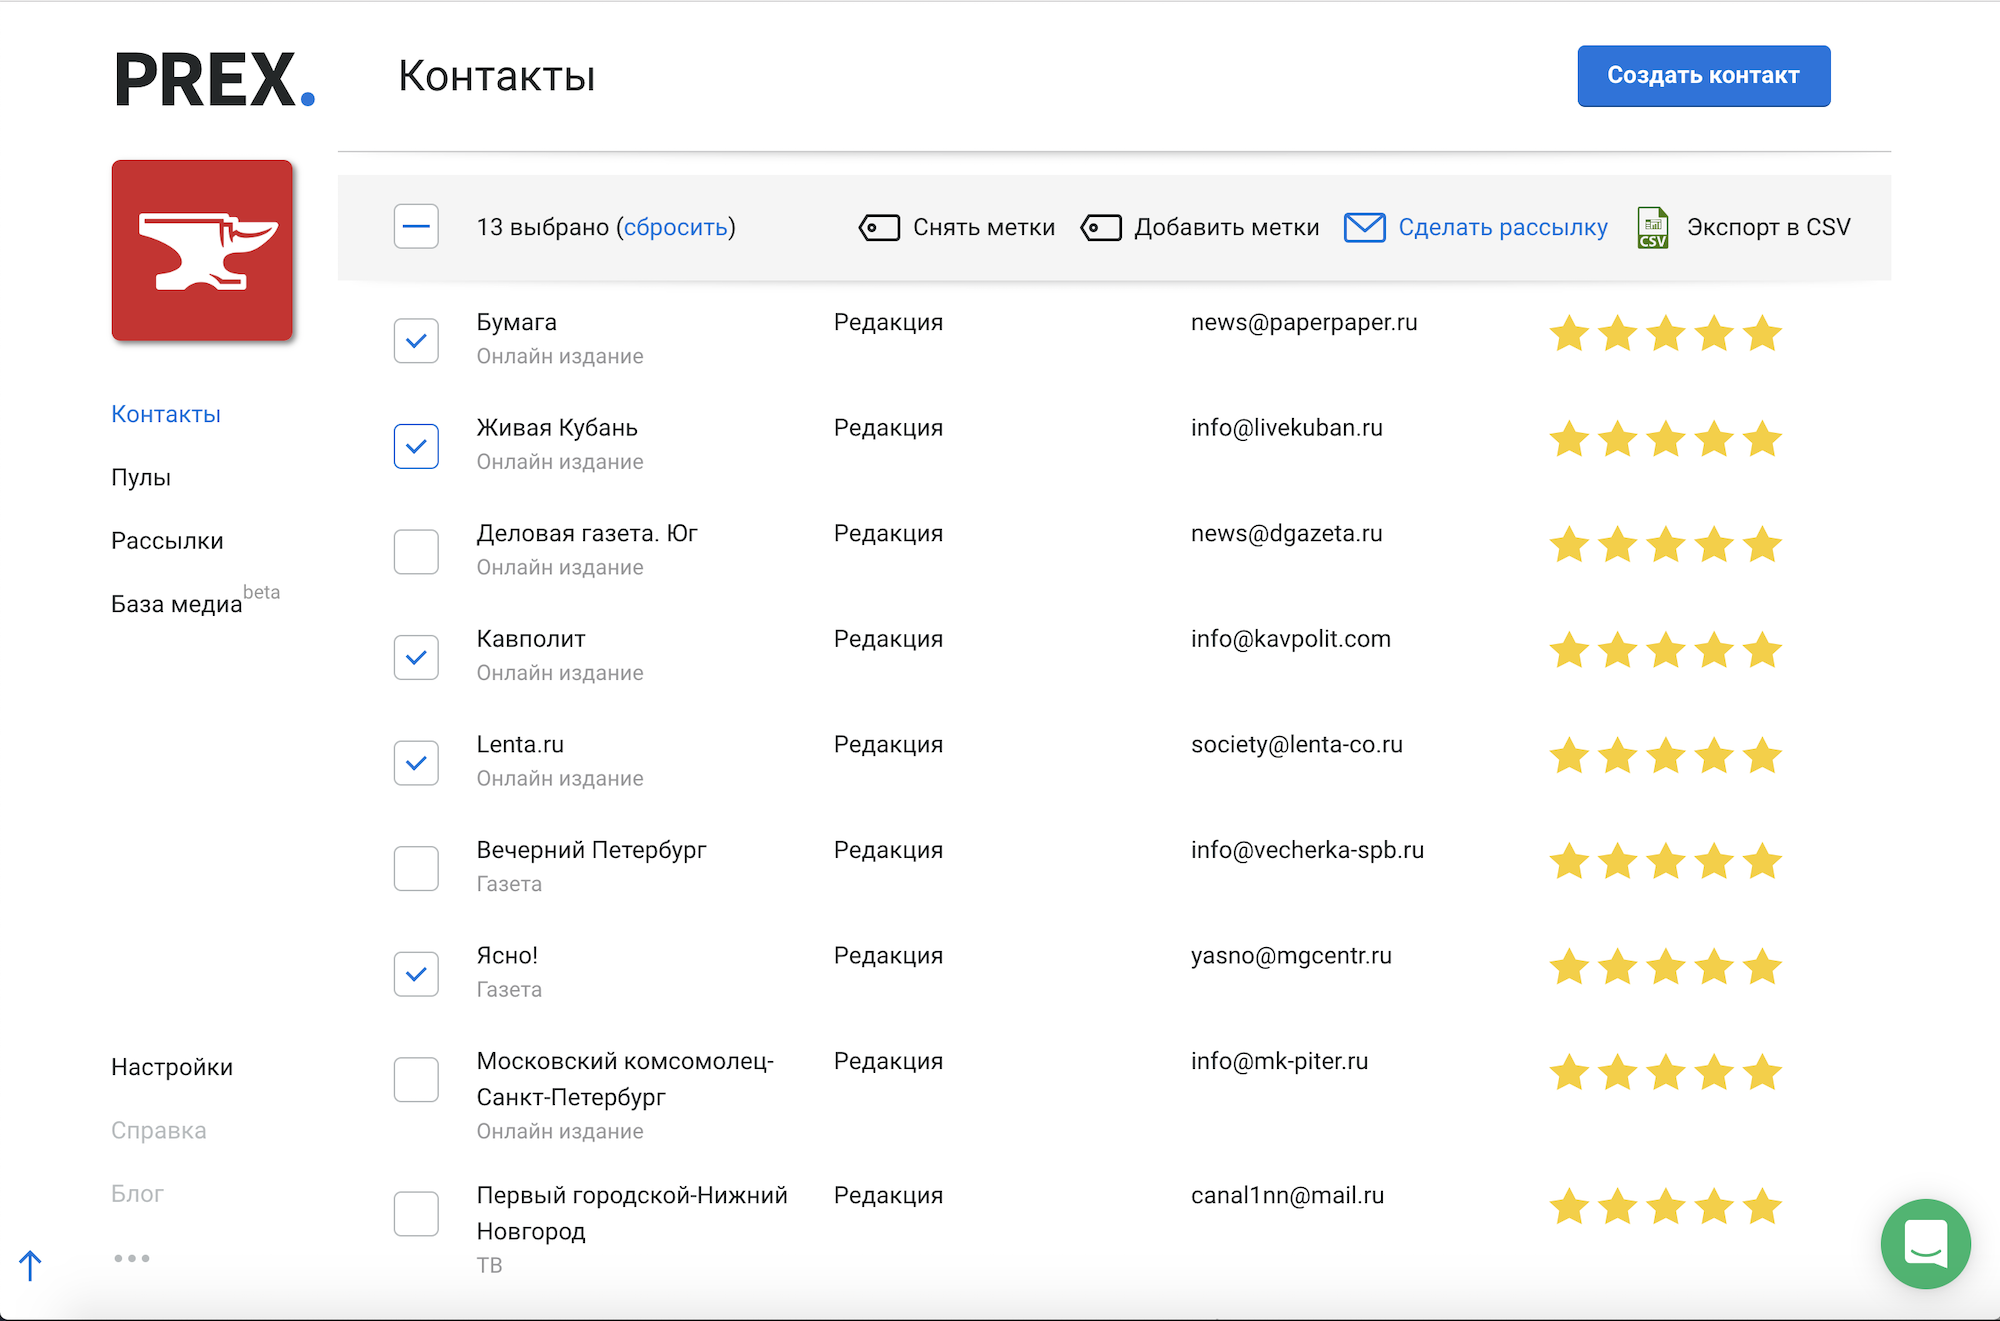Click the fifth star in the Бумага row

1762,333
